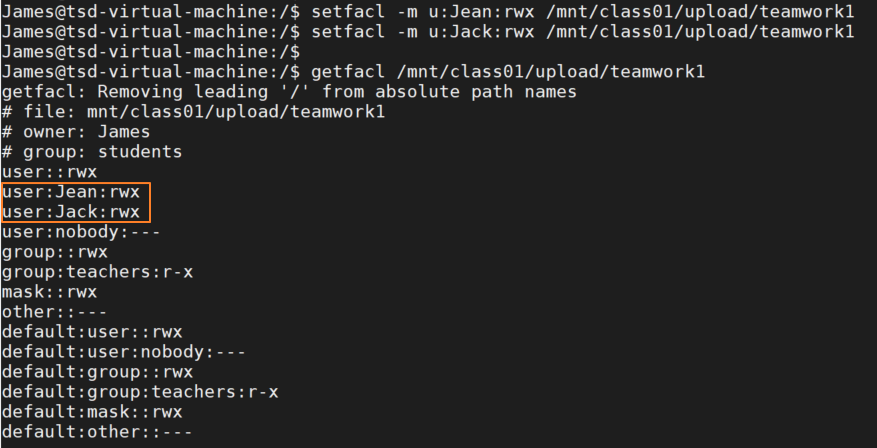Click the default:user::rwx entry

pos(92,332)
